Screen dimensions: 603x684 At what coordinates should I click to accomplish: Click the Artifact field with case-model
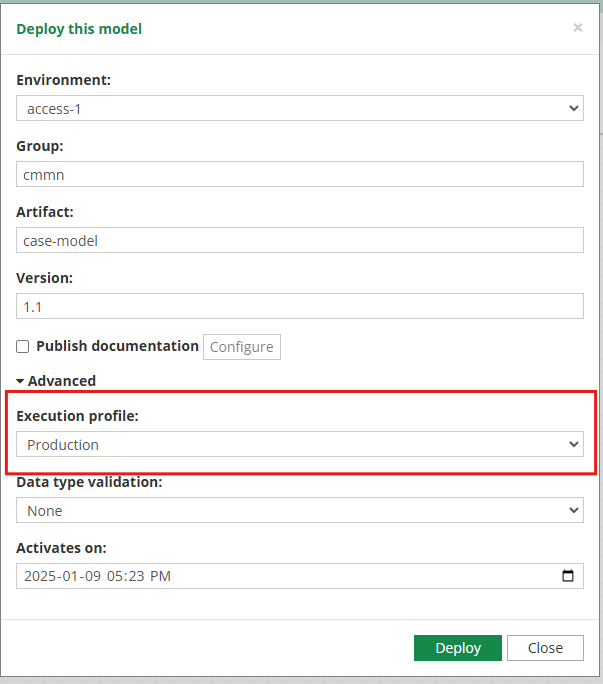pos(300,240)
